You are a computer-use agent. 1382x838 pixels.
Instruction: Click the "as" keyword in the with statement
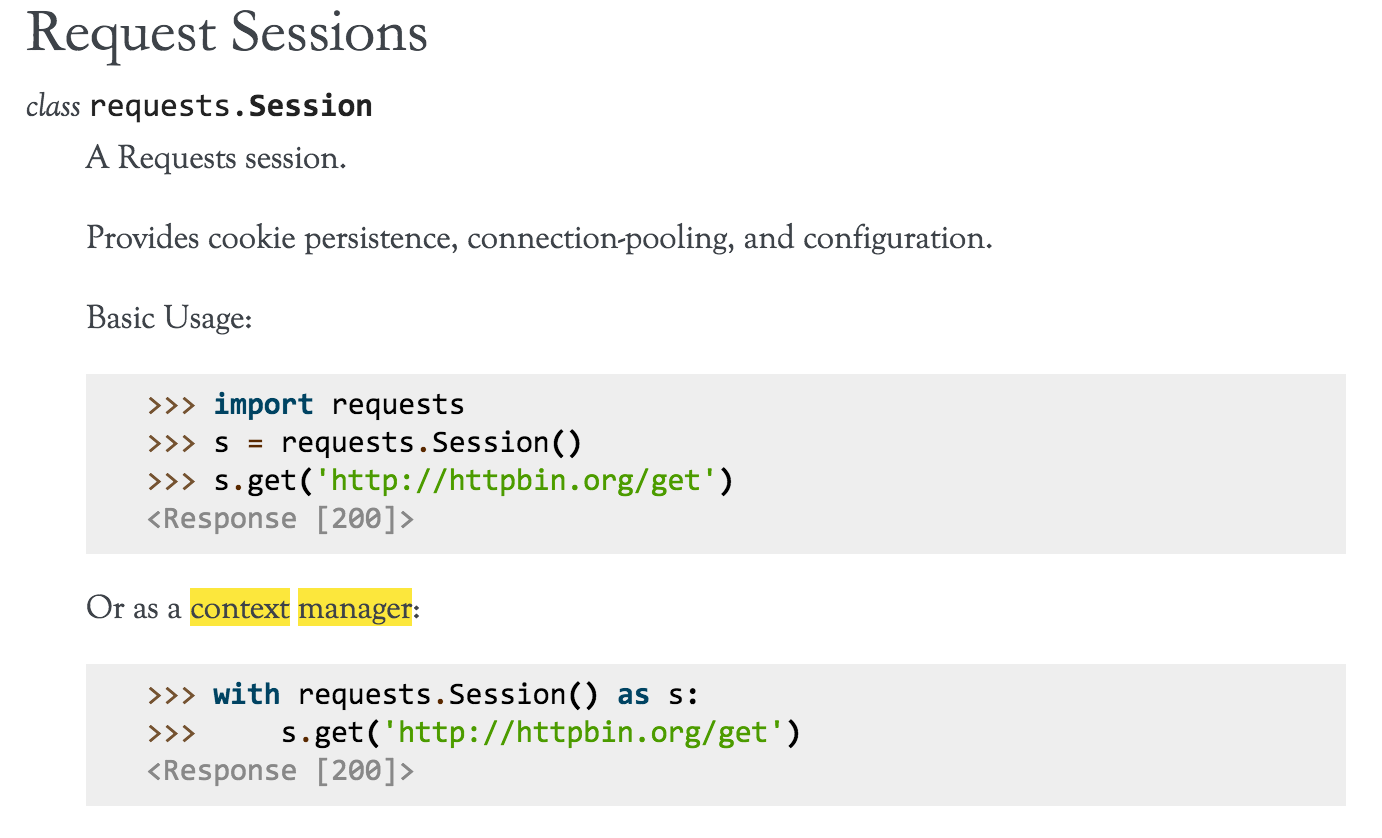pos(633,694)
